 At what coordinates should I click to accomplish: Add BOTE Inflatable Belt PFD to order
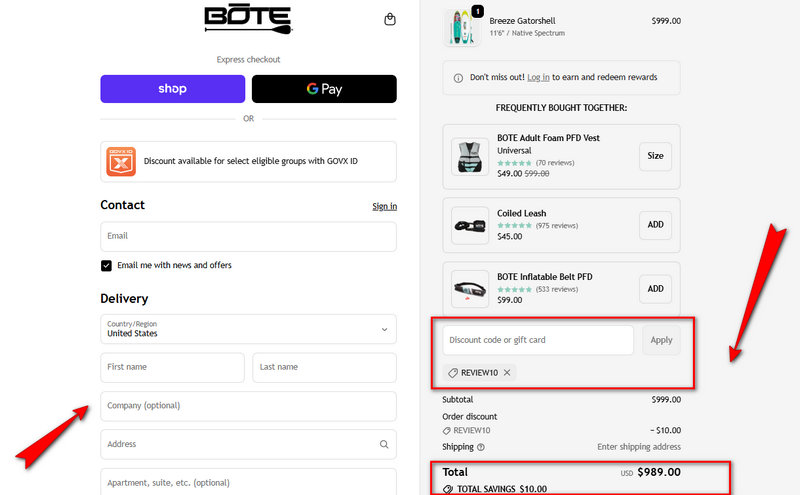(655, 289)
